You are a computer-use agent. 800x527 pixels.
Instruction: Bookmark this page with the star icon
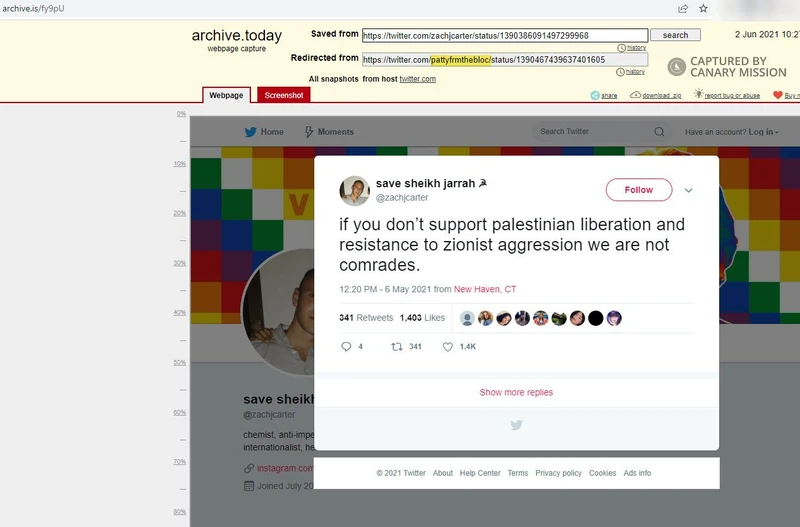(x=703, y=8)
